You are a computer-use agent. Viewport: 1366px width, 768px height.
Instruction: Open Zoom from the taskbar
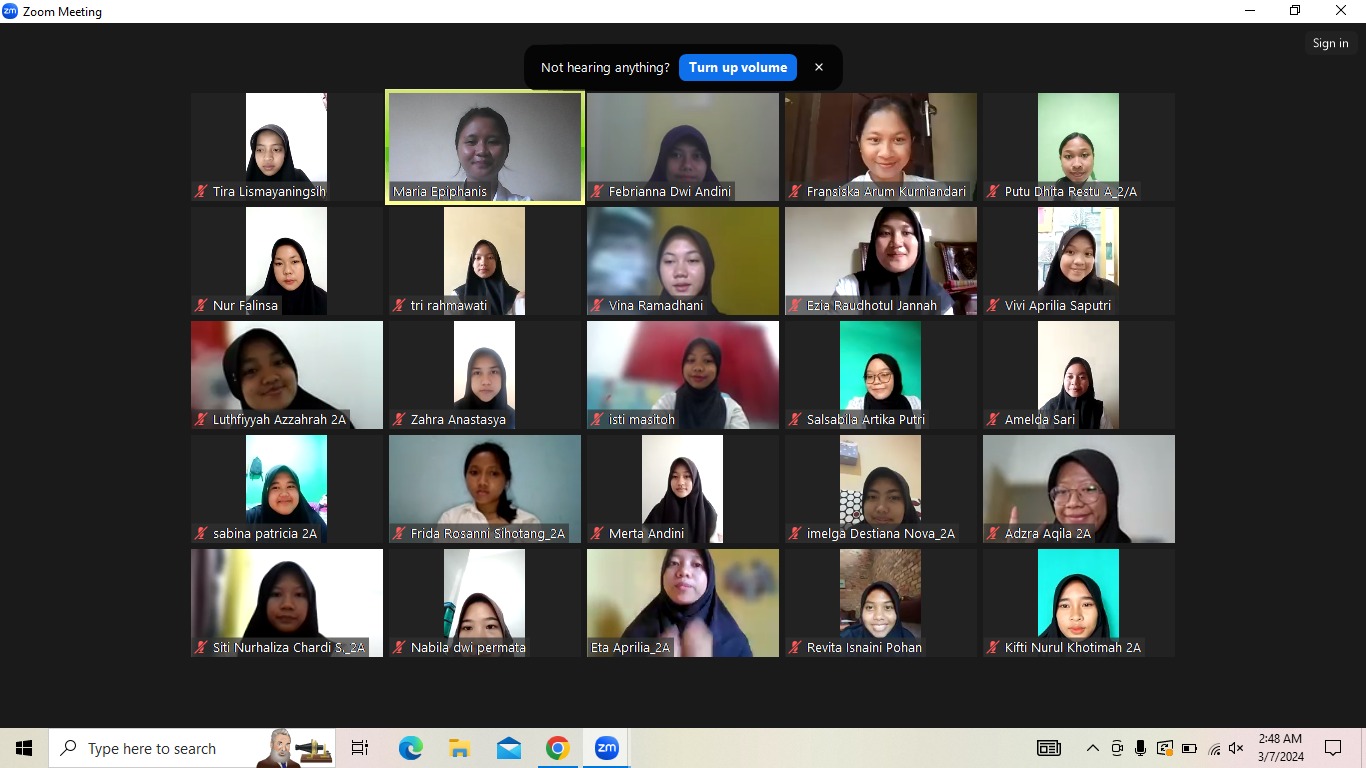coord(607,748)
